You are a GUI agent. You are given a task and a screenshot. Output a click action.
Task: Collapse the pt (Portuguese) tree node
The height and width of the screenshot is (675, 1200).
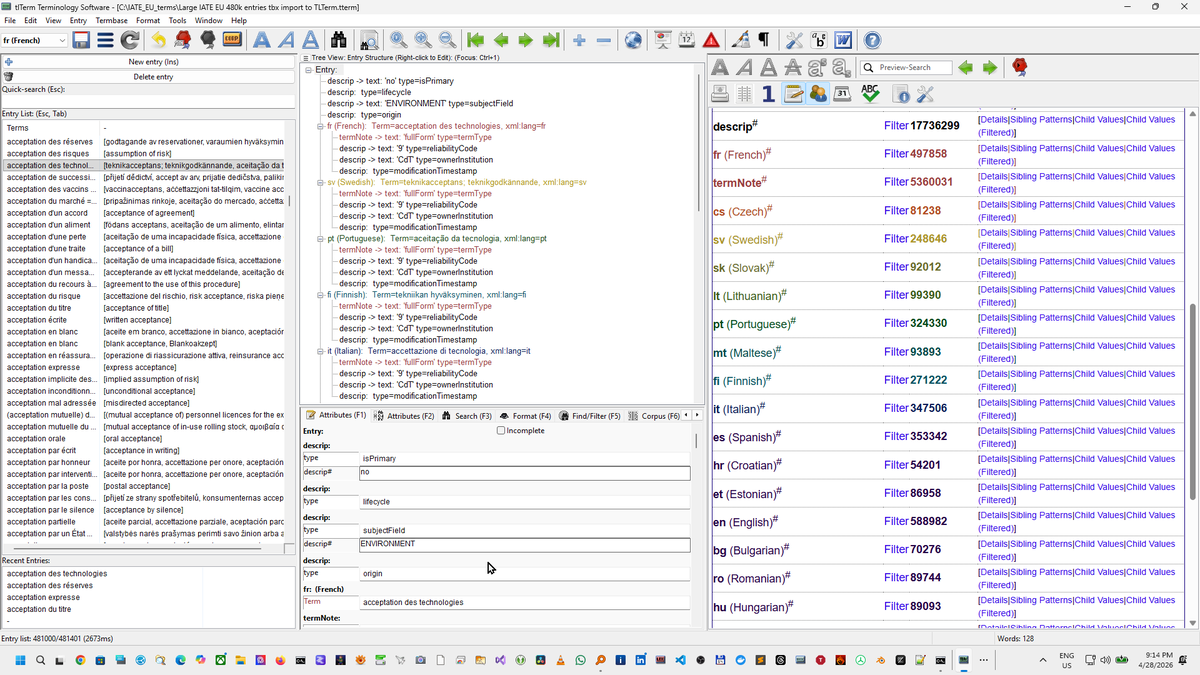(321, 239)
